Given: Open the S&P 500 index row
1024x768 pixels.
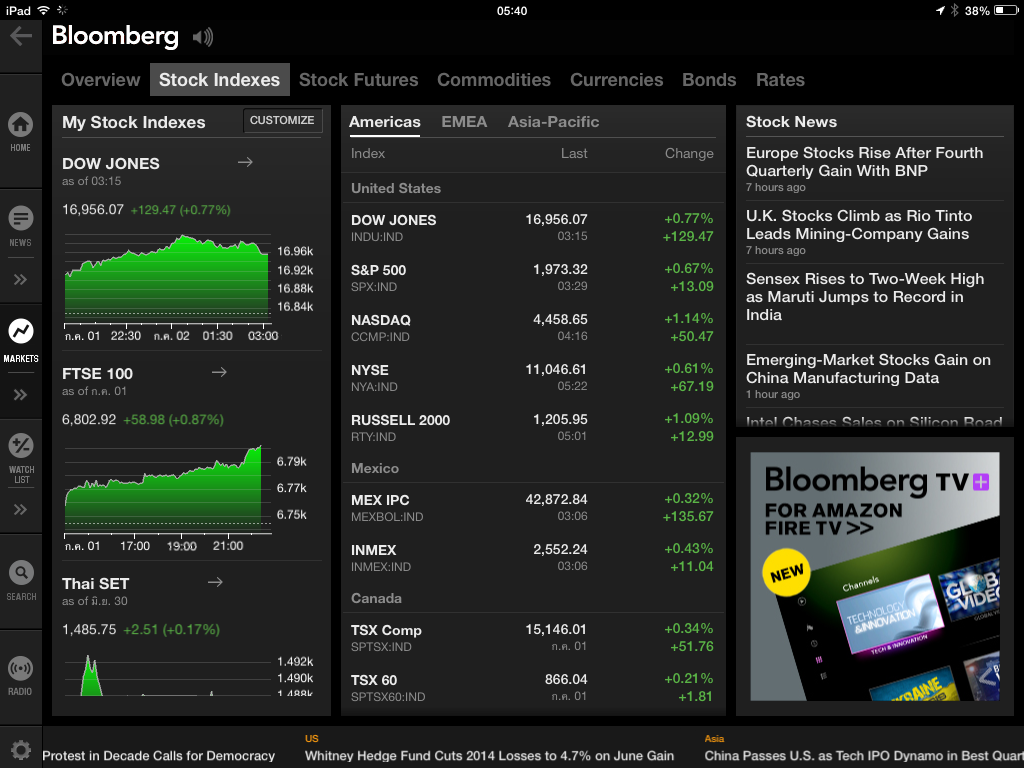Looking at the screenshot, I should coord(532,278).
